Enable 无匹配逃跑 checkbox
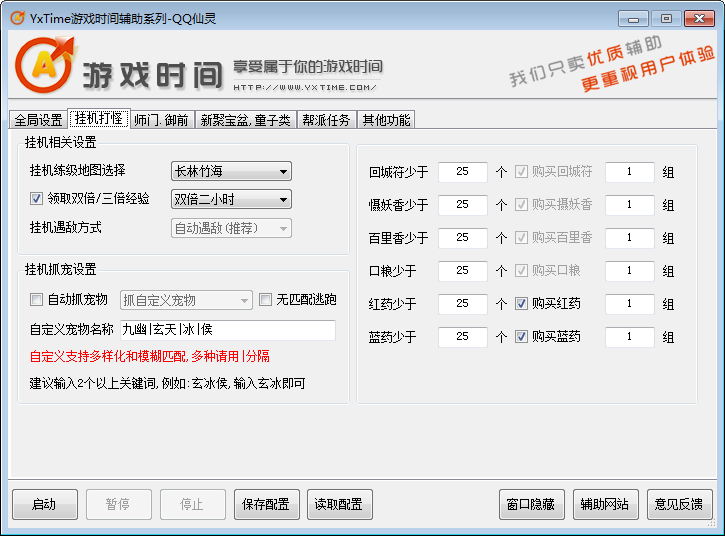This screenshot has height=536, width=725. 266,300
